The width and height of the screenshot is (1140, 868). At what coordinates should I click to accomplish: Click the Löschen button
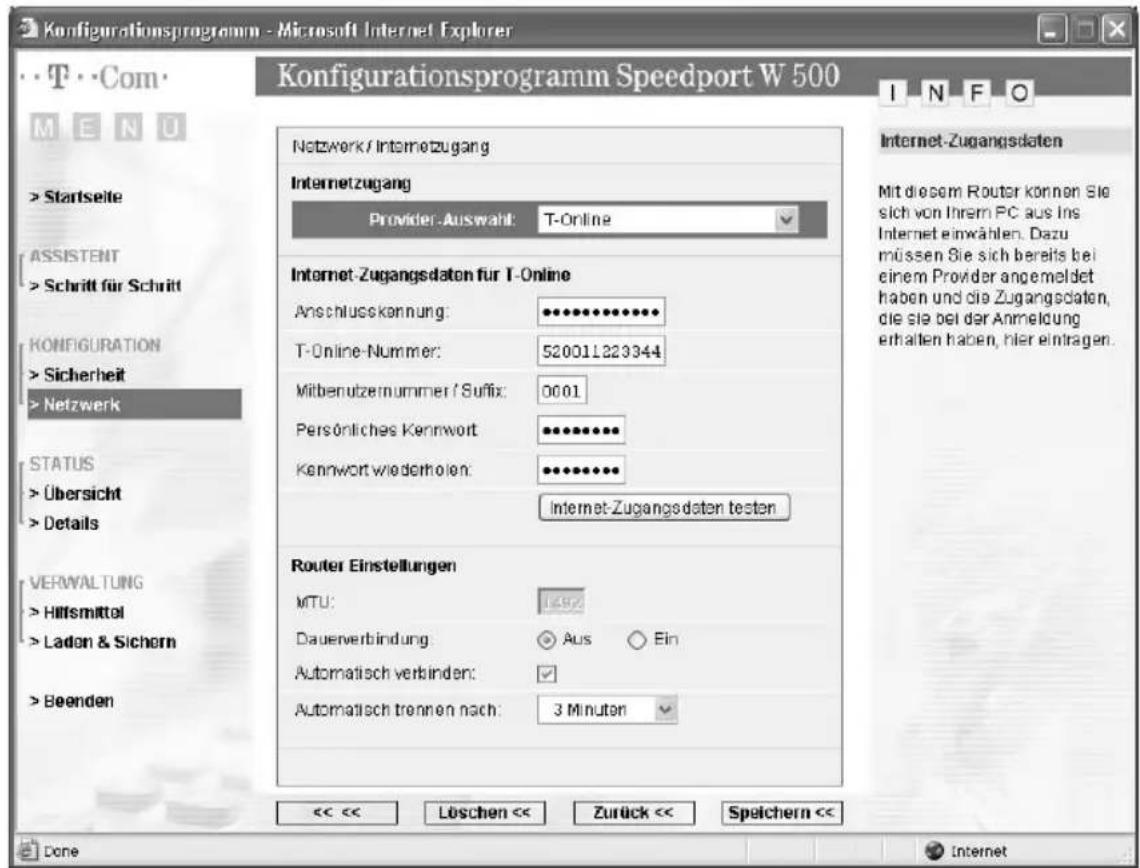484,813
